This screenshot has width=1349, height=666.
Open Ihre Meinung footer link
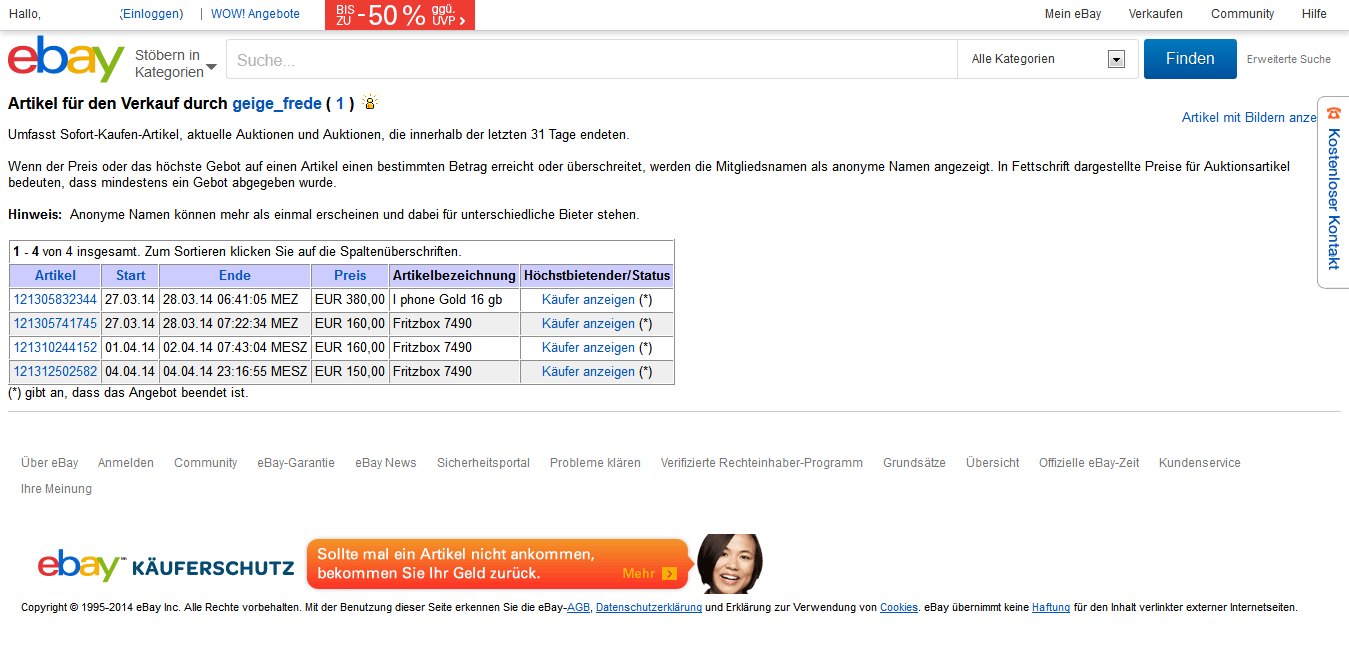[56, 489]
